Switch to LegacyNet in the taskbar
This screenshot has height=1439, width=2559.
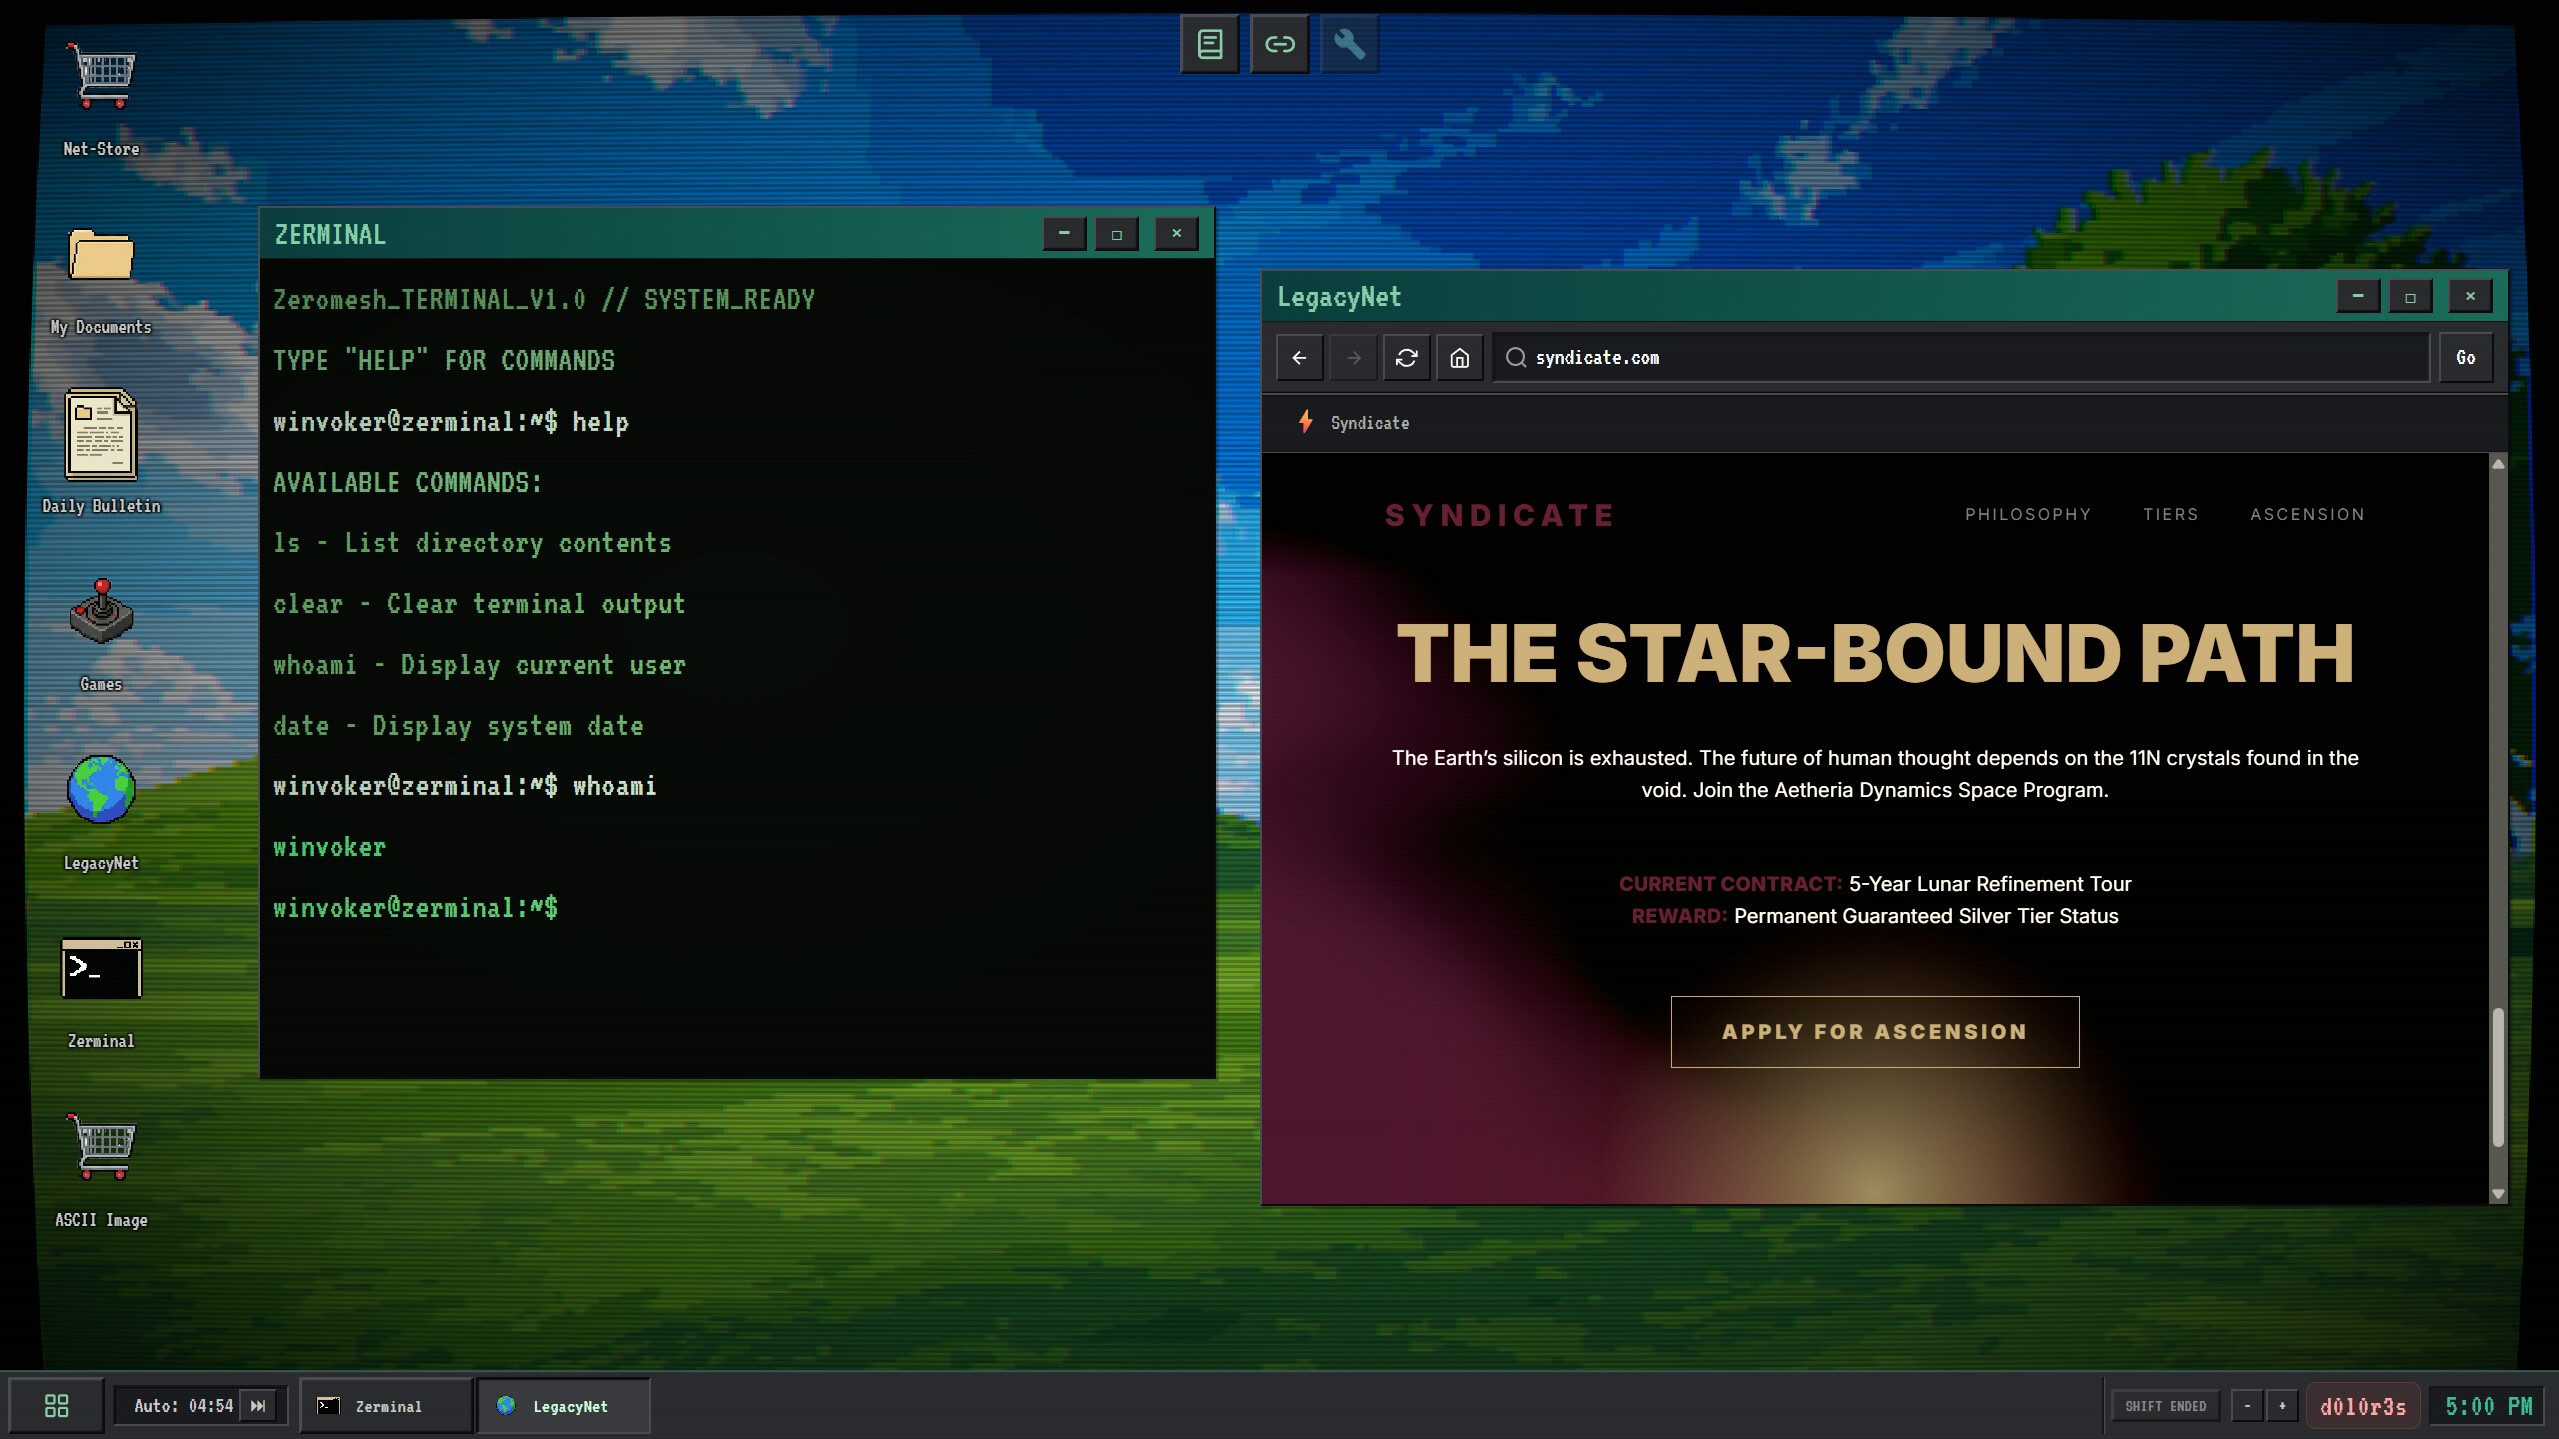pyautogui.click(x=564, y=1406)
